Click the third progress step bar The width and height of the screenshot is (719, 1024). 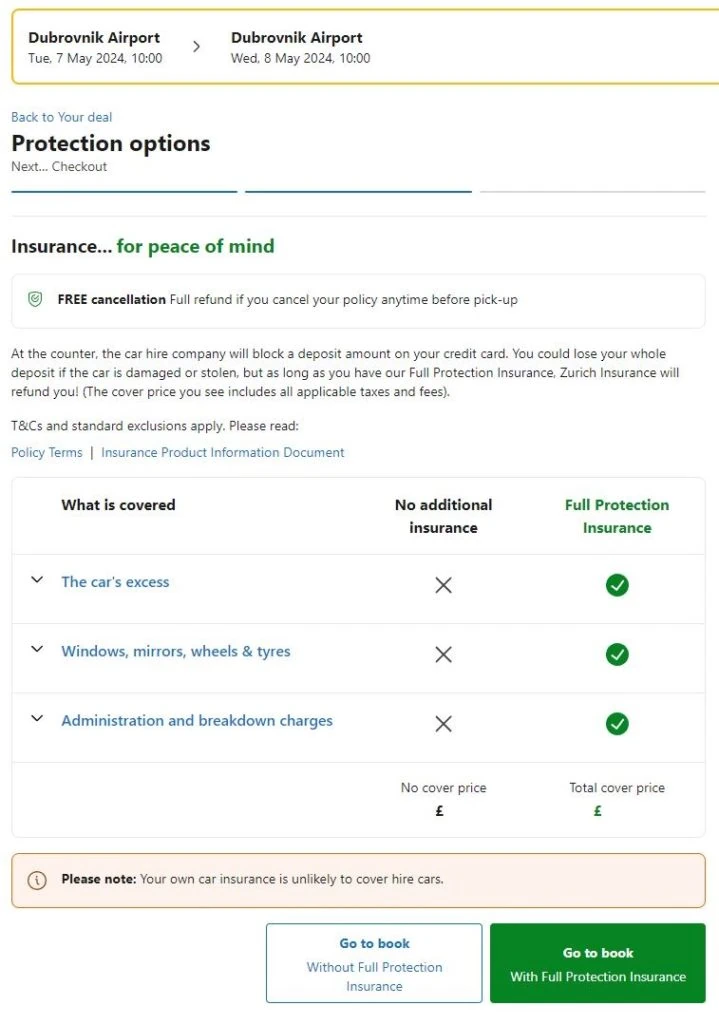pos(592,190)
